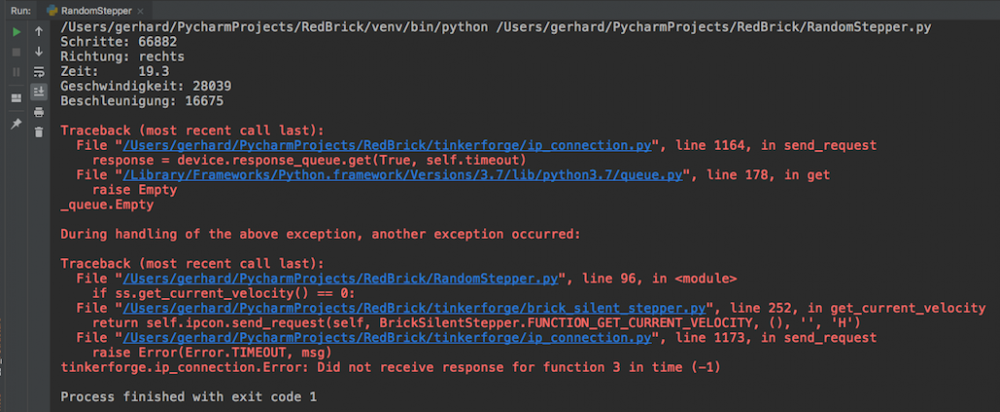The height and width of the screenshot is (412, 1000).
Task: Print console output with printer icon
Action: coord(39,112)
